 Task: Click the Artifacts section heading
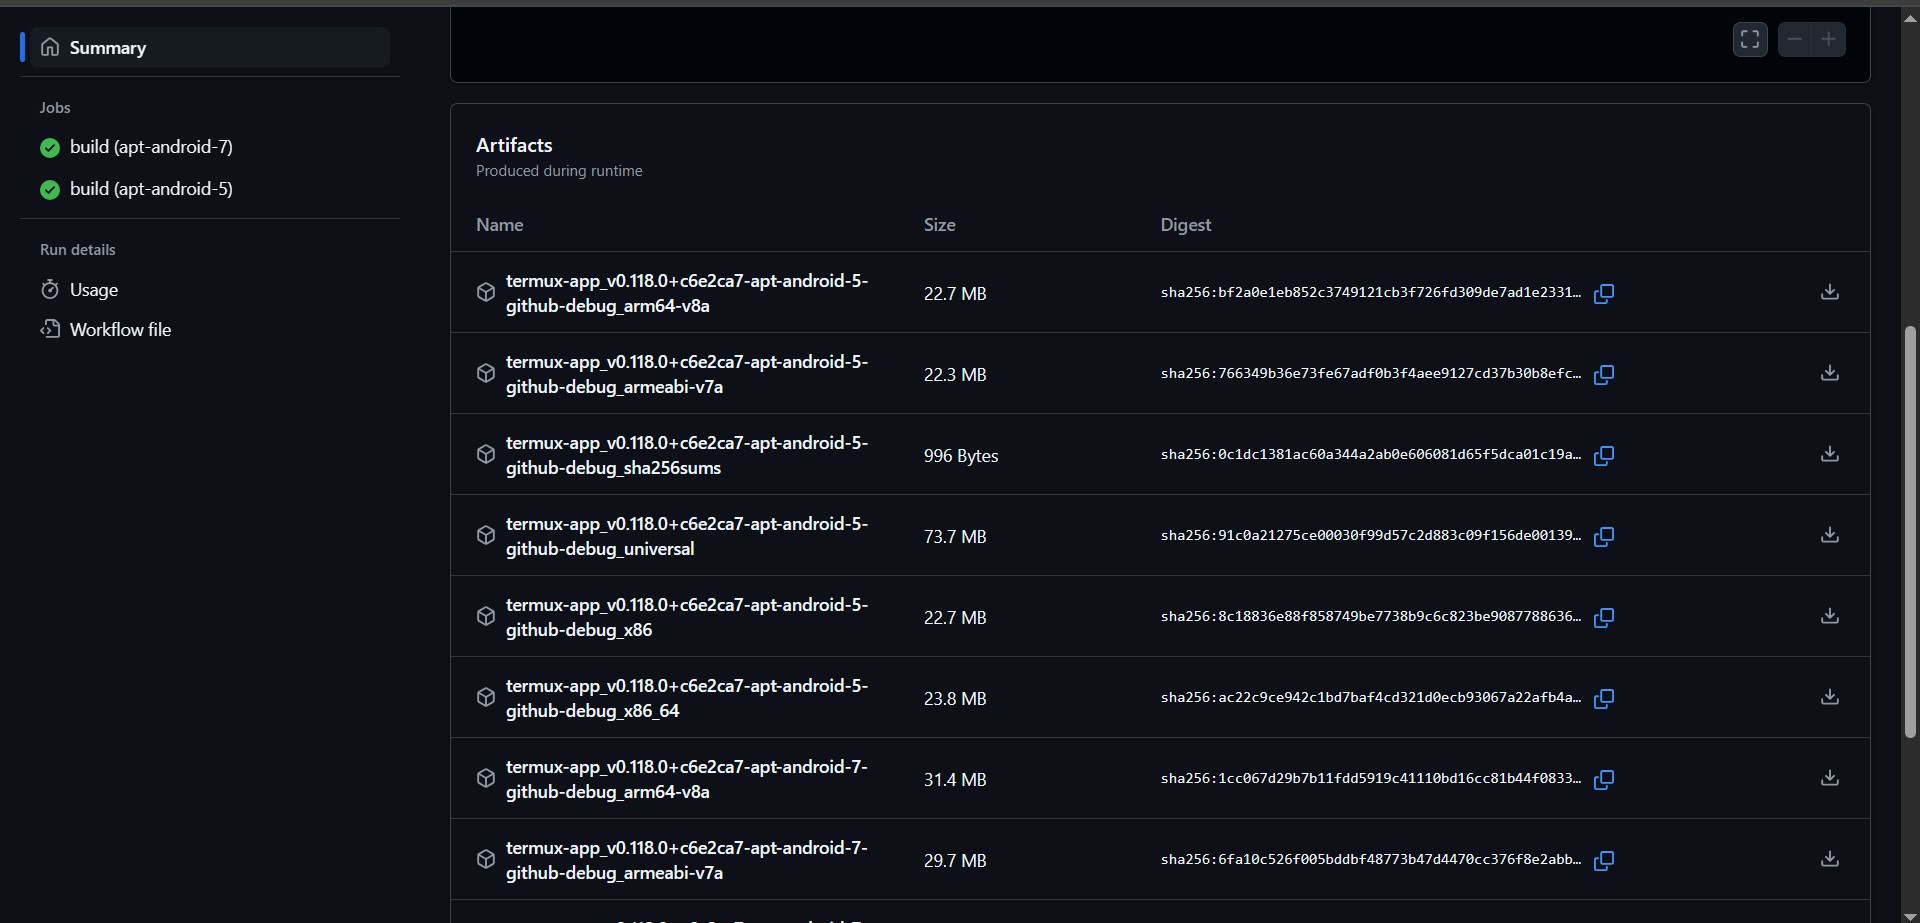tap(514, 145)
